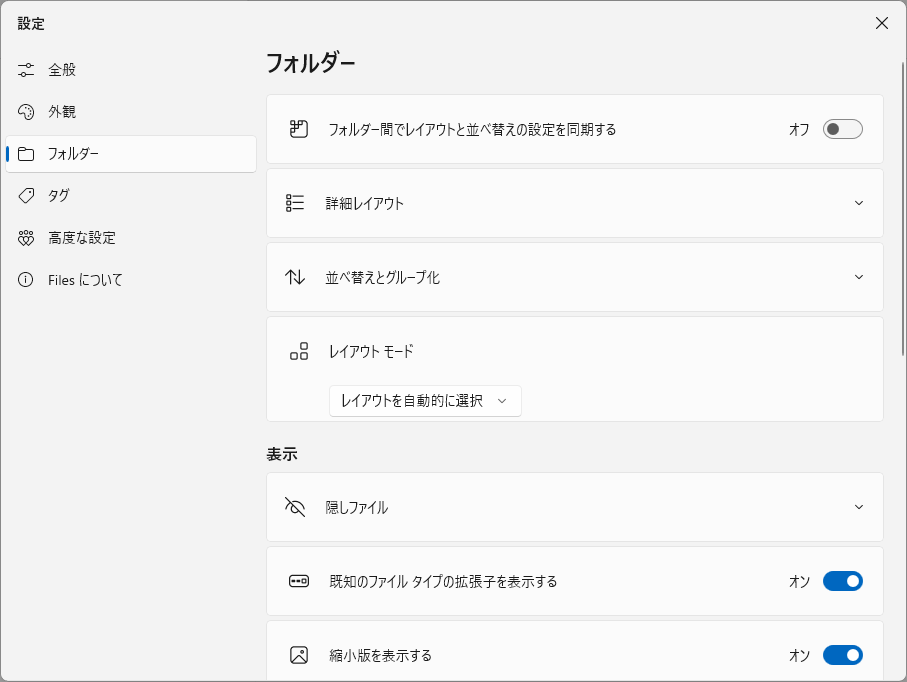Enable フォルダー間でレイアウト同期 toggle

click(x=843, y=129)
